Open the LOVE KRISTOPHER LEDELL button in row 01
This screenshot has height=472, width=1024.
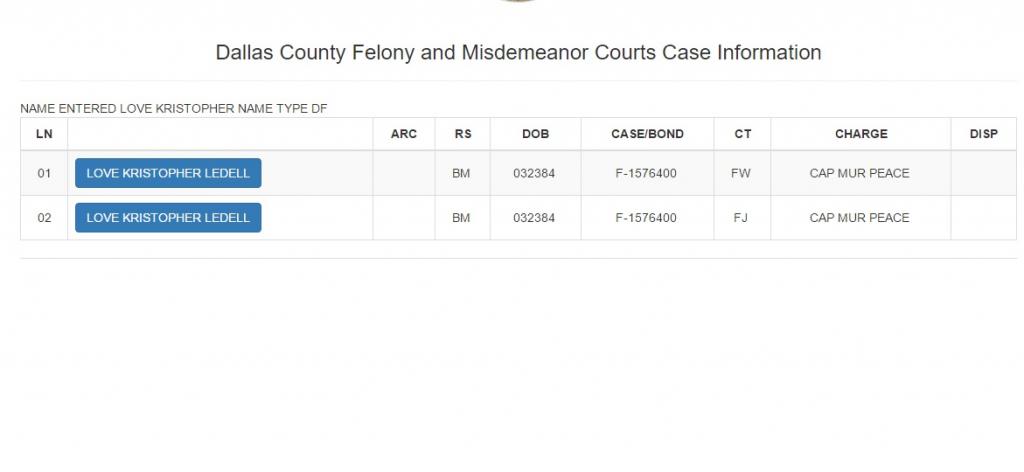[x=168, y=173]
